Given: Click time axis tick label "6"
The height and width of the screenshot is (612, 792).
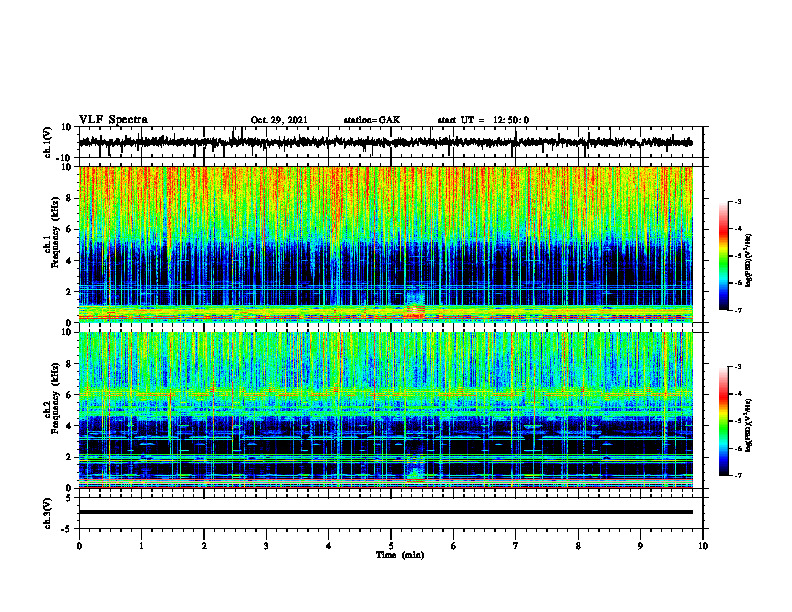Looking at the screenshot, I should (x=454, y=546).
